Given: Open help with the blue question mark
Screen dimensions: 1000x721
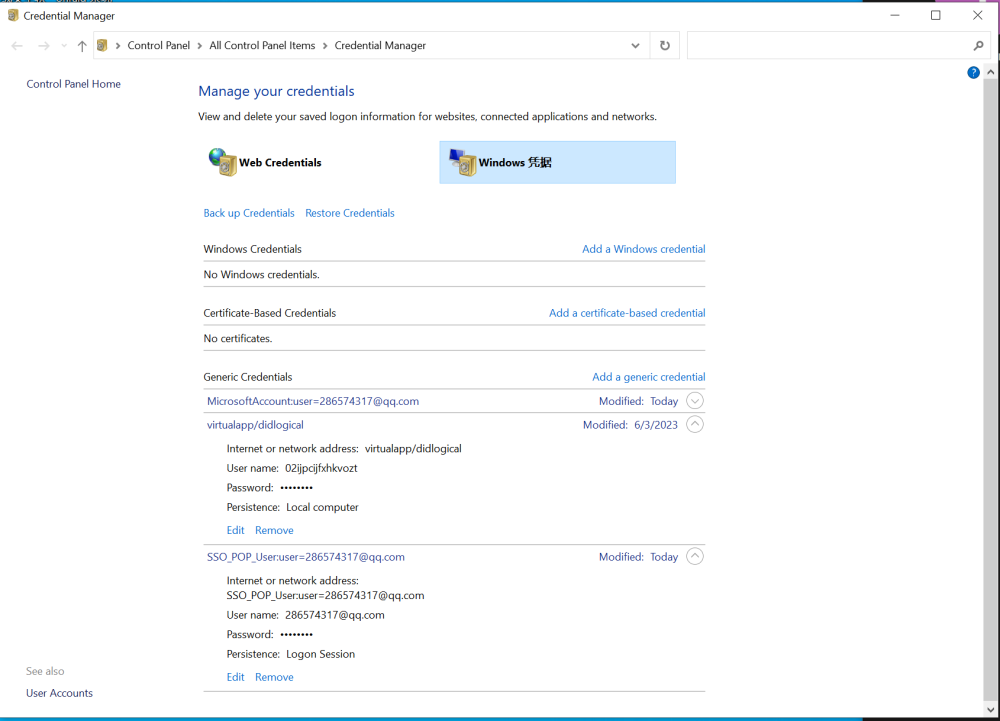Looking at the screenshot, I should pyautogui.click(x=973, y=73).
